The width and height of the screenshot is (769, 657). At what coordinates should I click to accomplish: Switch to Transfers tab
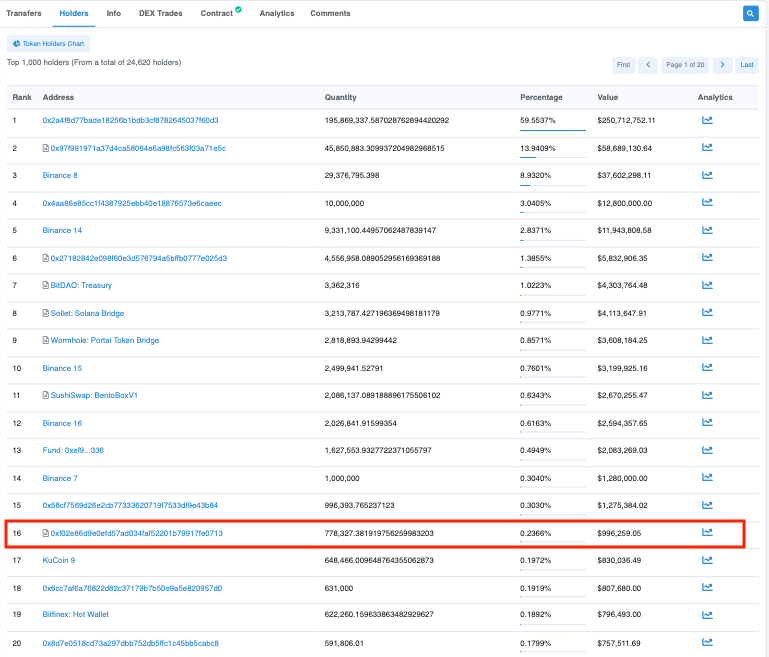[x=24, y=13]
